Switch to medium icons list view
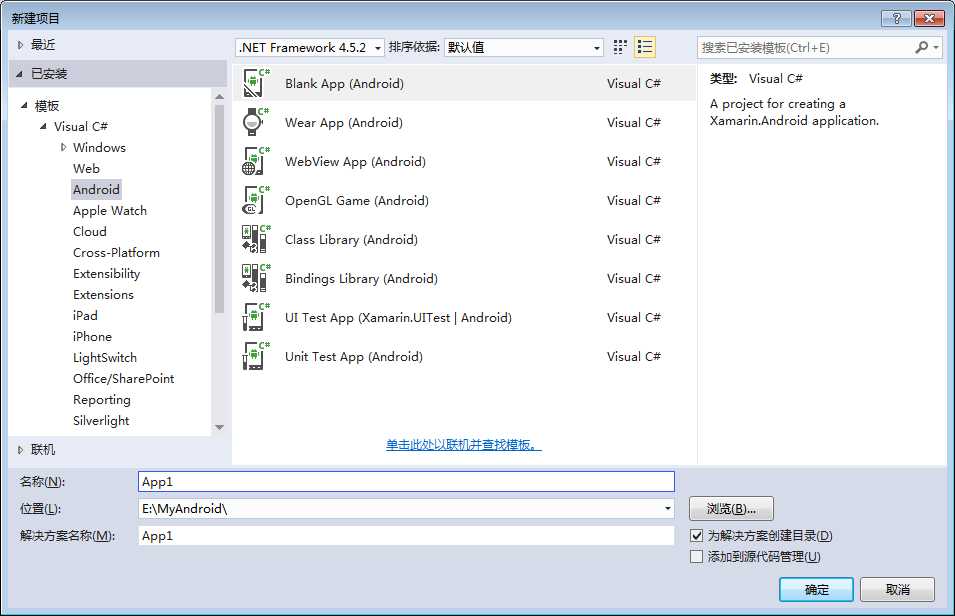Viewport: 955px width, 616px height. coord(644,48)
